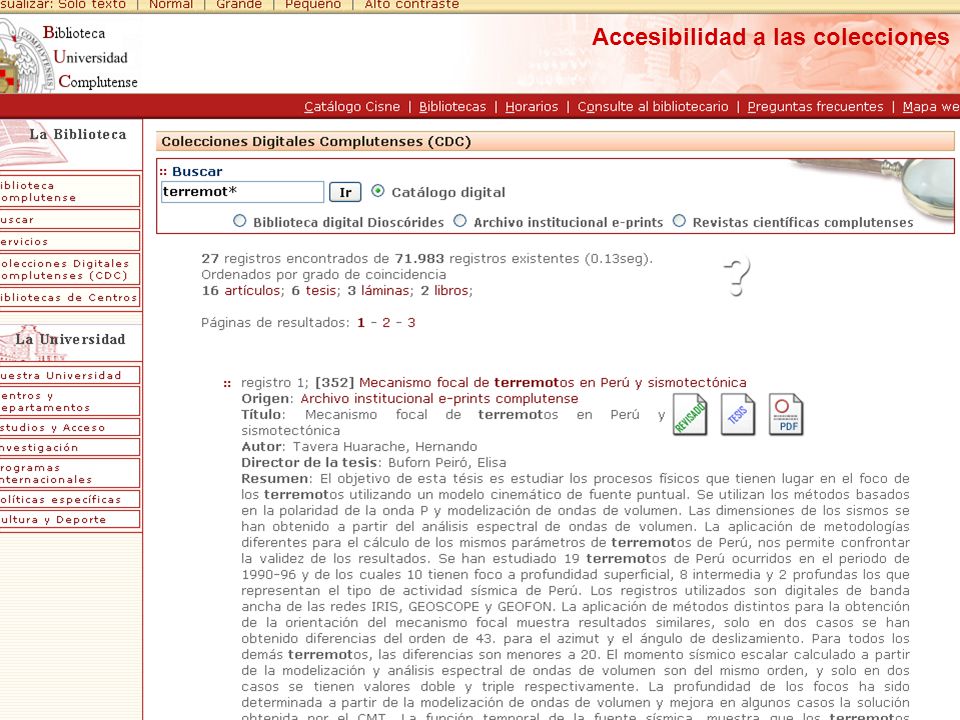Set text size to Normal
Screen dimensions: 960x720
pos(171,5)
